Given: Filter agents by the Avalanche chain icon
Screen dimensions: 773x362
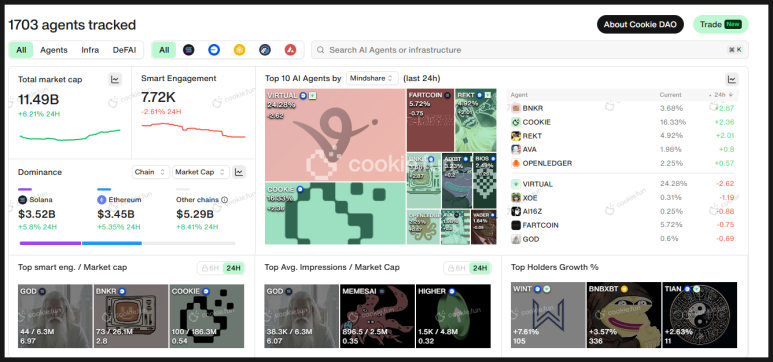Looking at the screenshot, I should click(290, 50).
